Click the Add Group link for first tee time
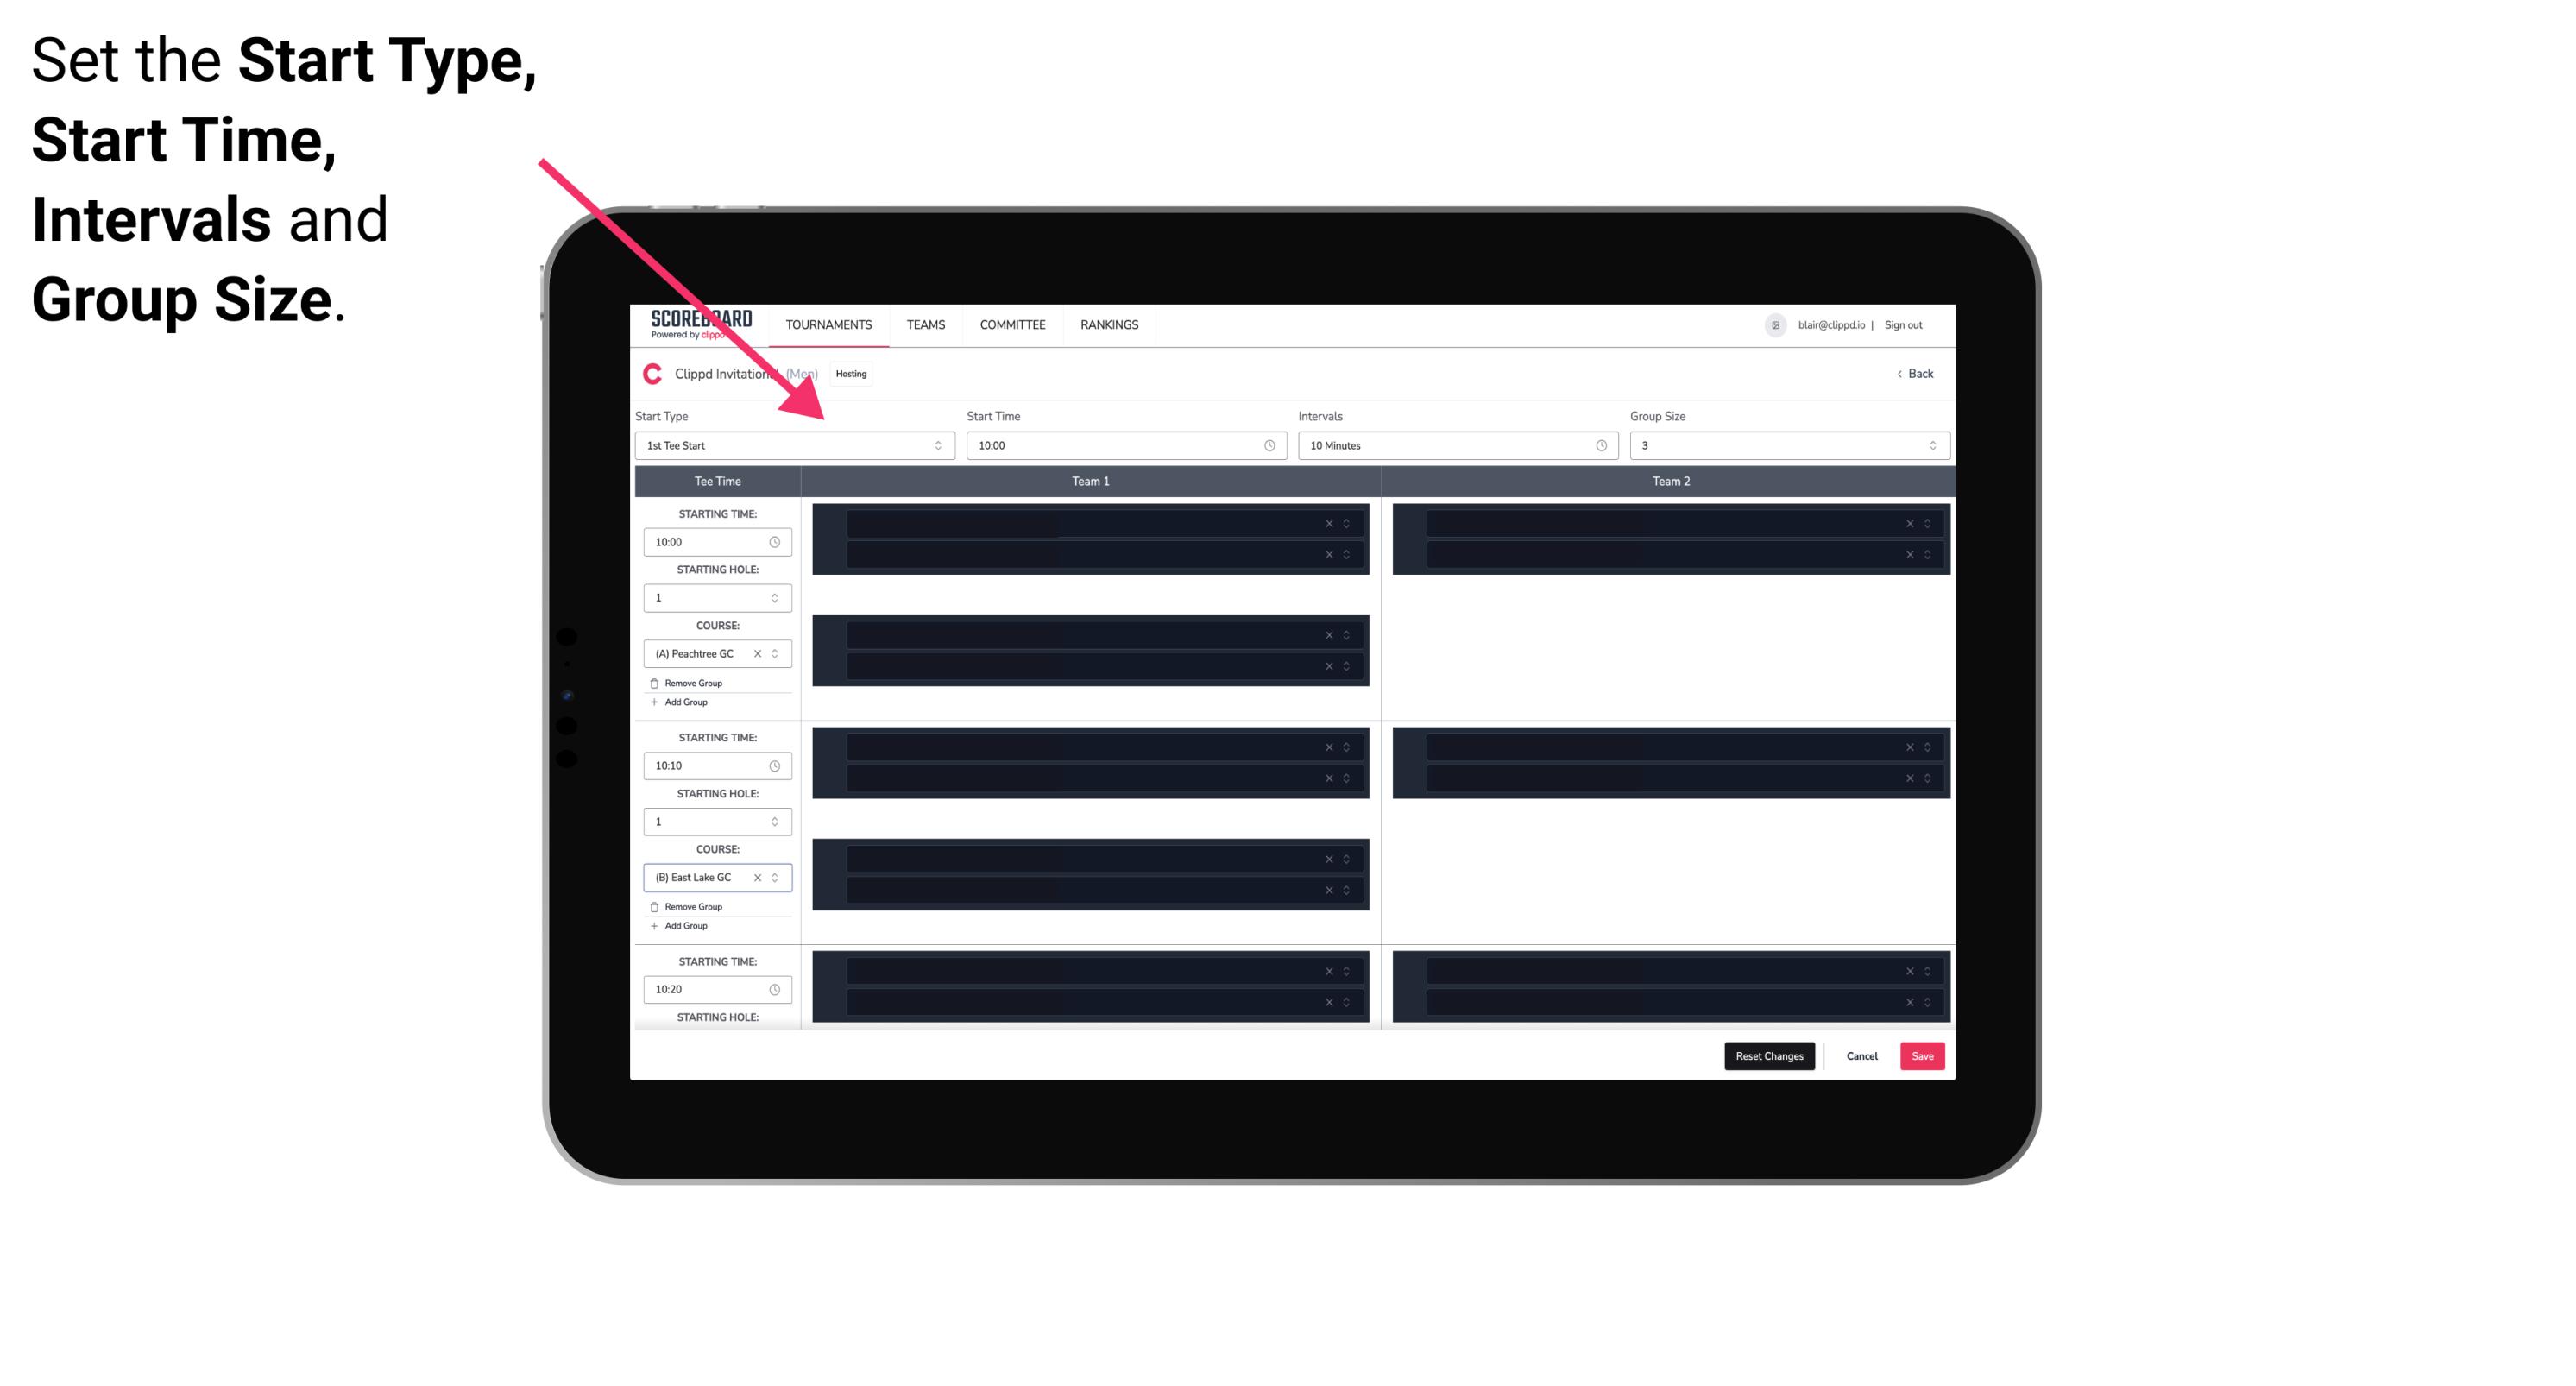This screenshot has width=2576, height=1386. pos(686,703)
